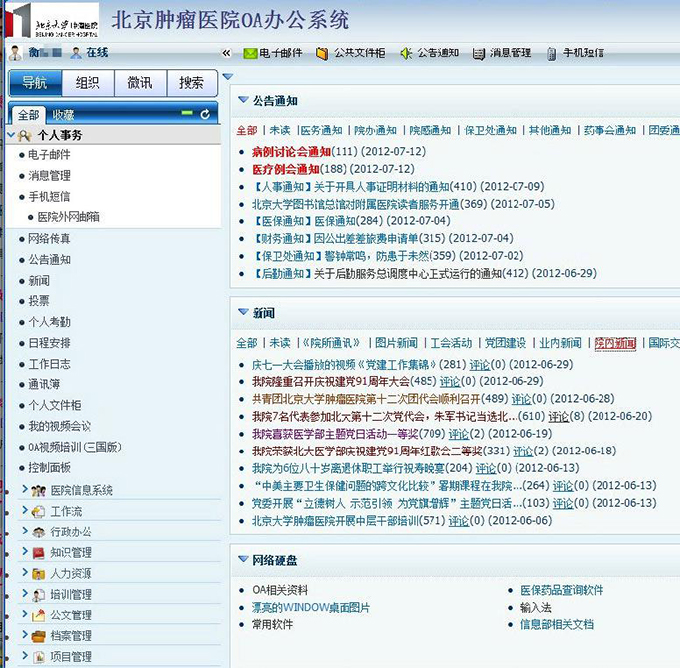The image size is (680, 668).
Task: Click the 在线 status icon
Action: click(x=76, y=53)
